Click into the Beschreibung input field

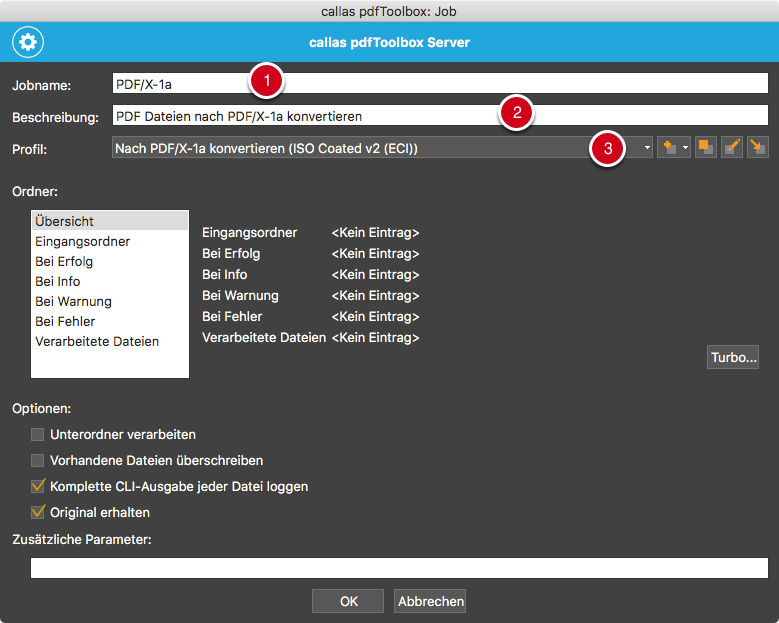[440, 115]
